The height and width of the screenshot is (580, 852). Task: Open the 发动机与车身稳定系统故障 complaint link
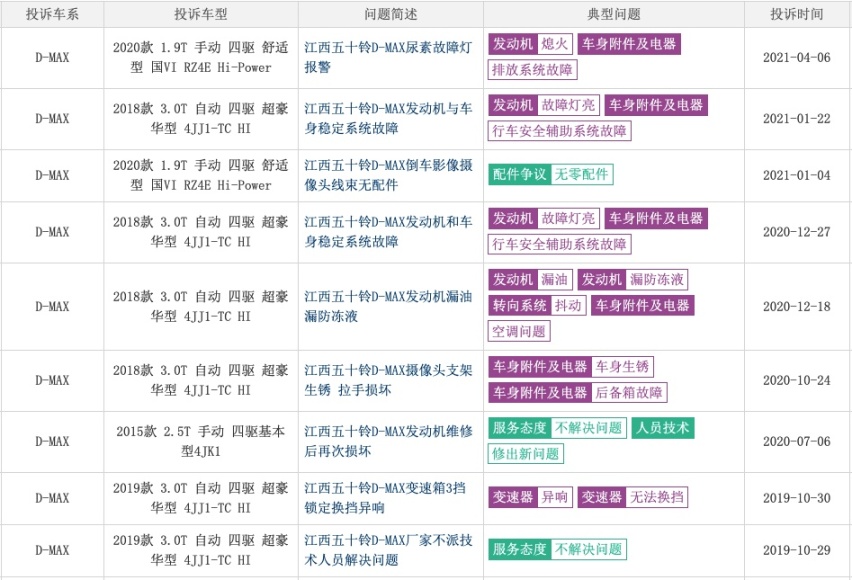(388, 119)
